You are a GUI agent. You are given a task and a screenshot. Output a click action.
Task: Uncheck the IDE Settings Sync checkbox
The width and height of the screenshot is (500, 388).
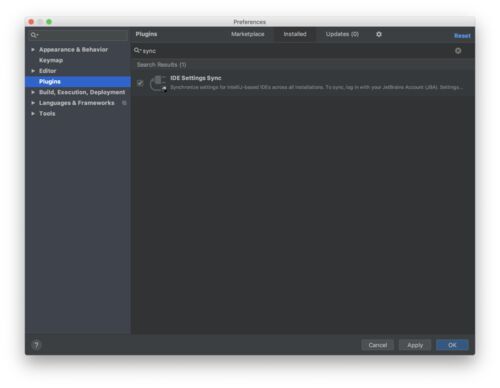click(x=140, y=83)
